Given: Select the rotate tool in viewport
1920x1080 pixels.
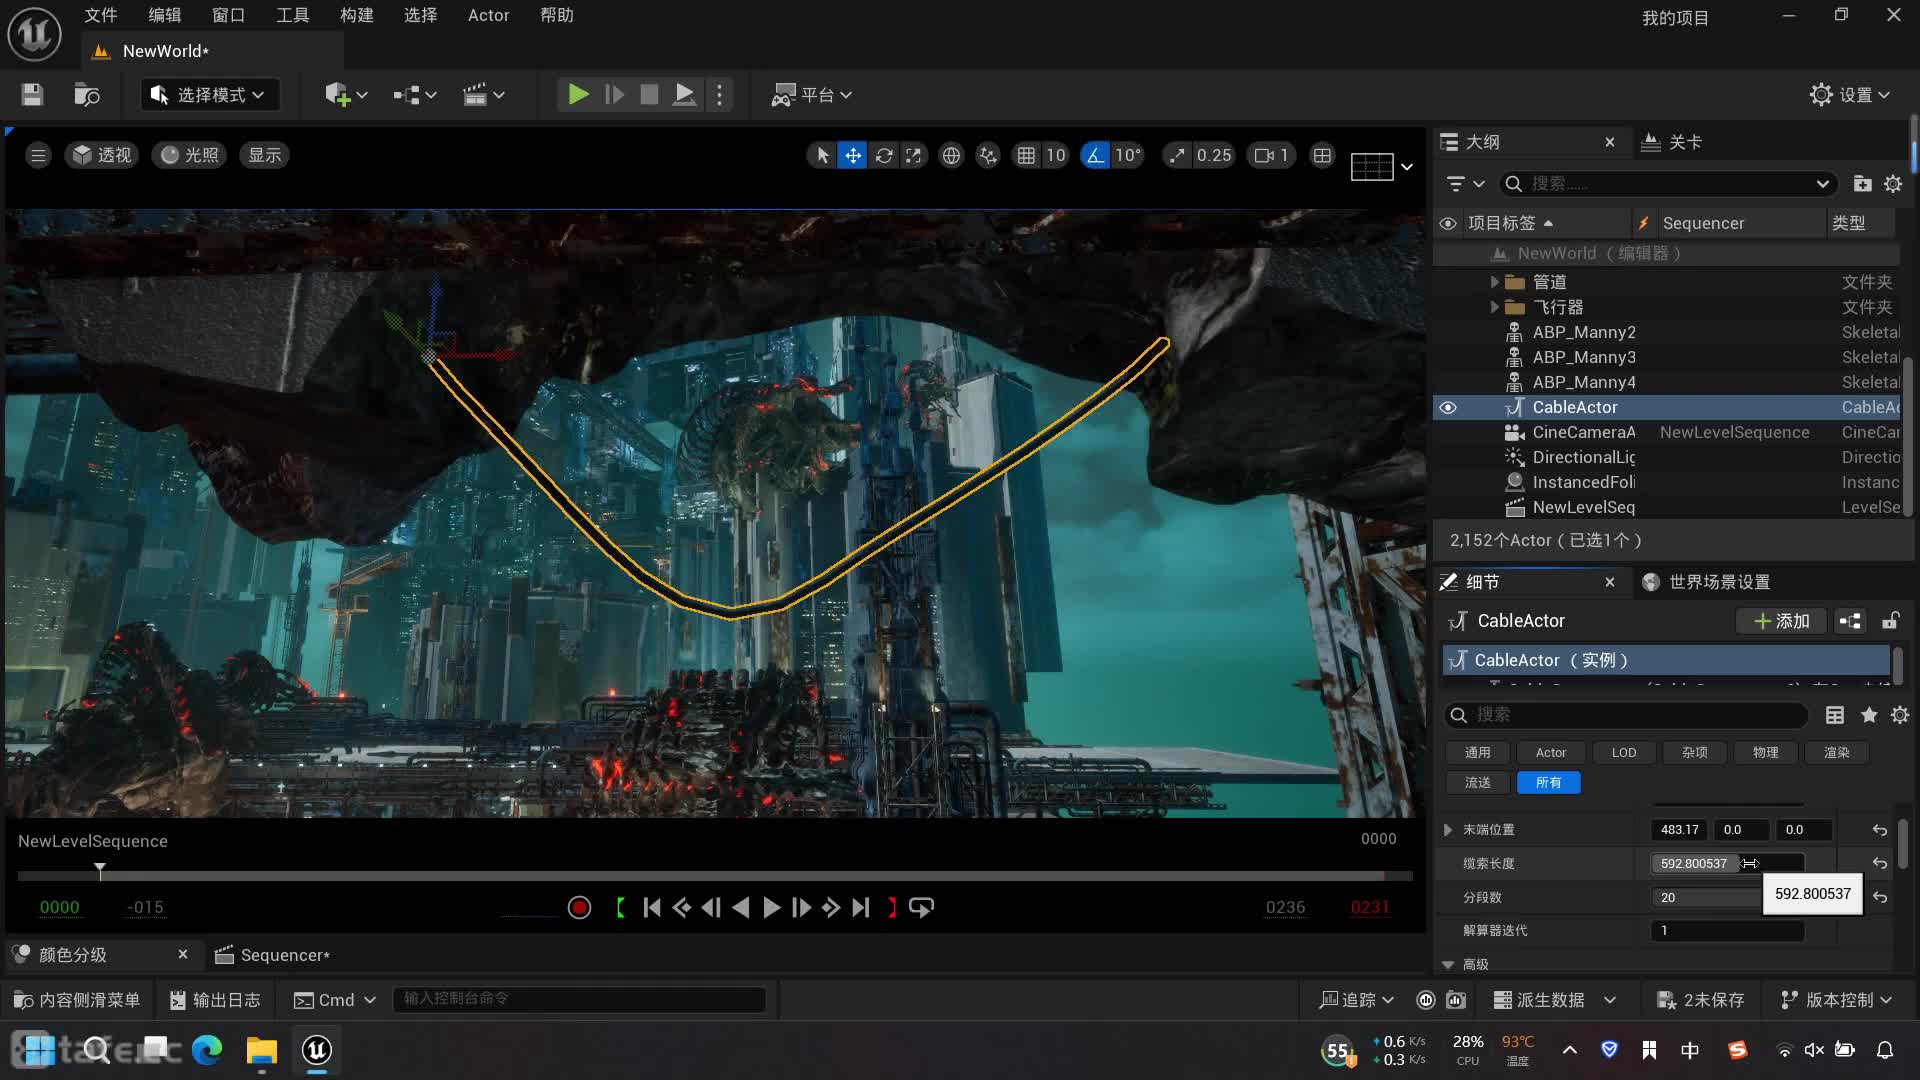Looking at the screenshot, I should coord(884,155).
